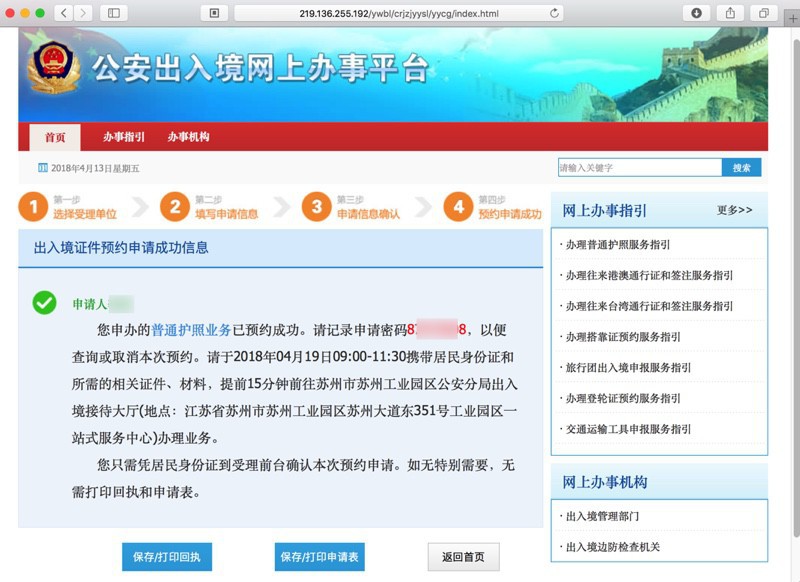Click the 网上办事机构 panel heading
The height and width of the screenshot is (582, 800).
tap(605, 482)
